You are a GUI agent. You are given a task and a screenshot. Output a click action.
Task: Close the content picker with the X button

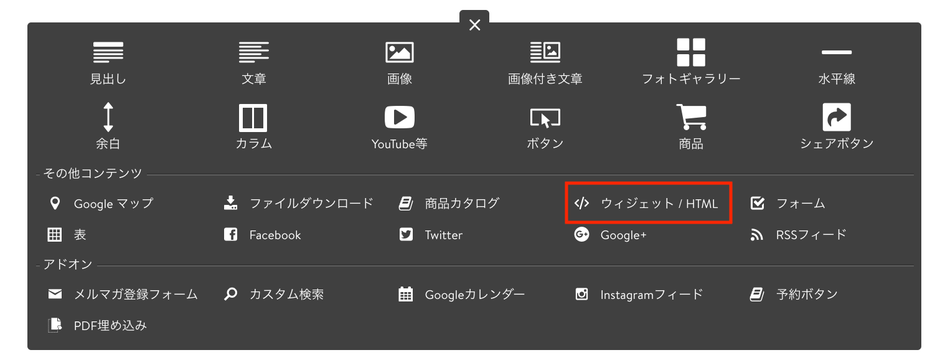(x=474, y=25)
